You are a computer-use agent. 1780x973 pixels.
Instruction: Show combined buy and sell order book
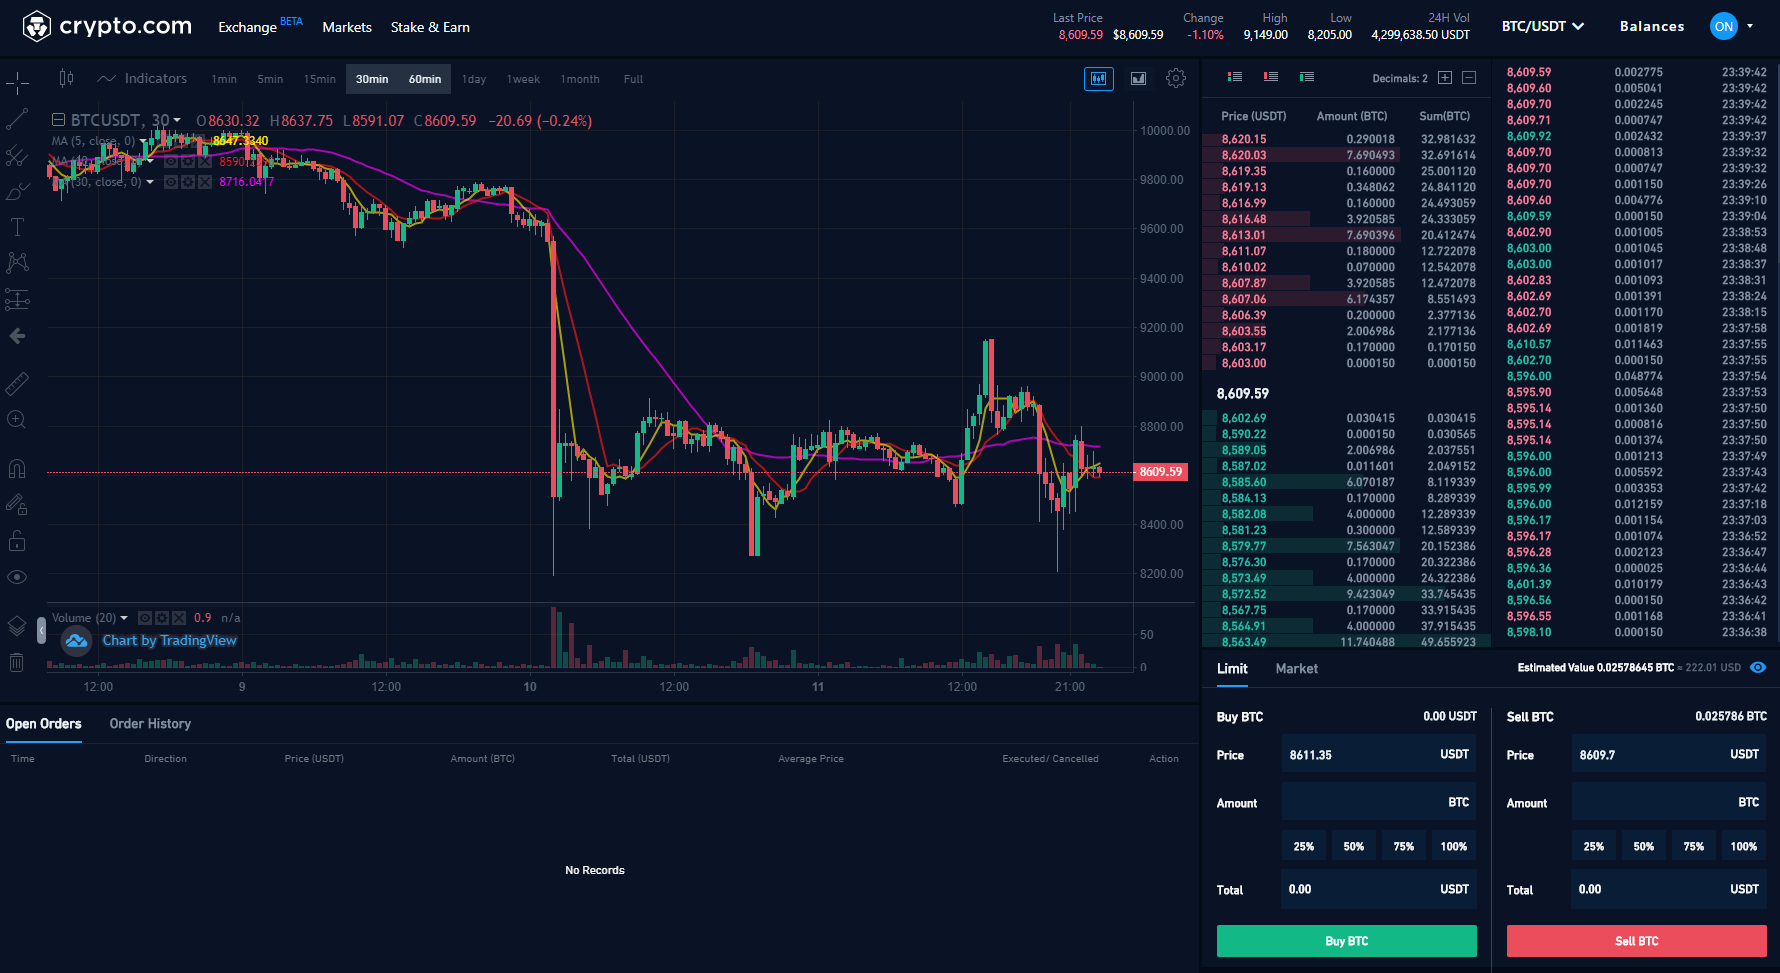(x=1235, y=77)
